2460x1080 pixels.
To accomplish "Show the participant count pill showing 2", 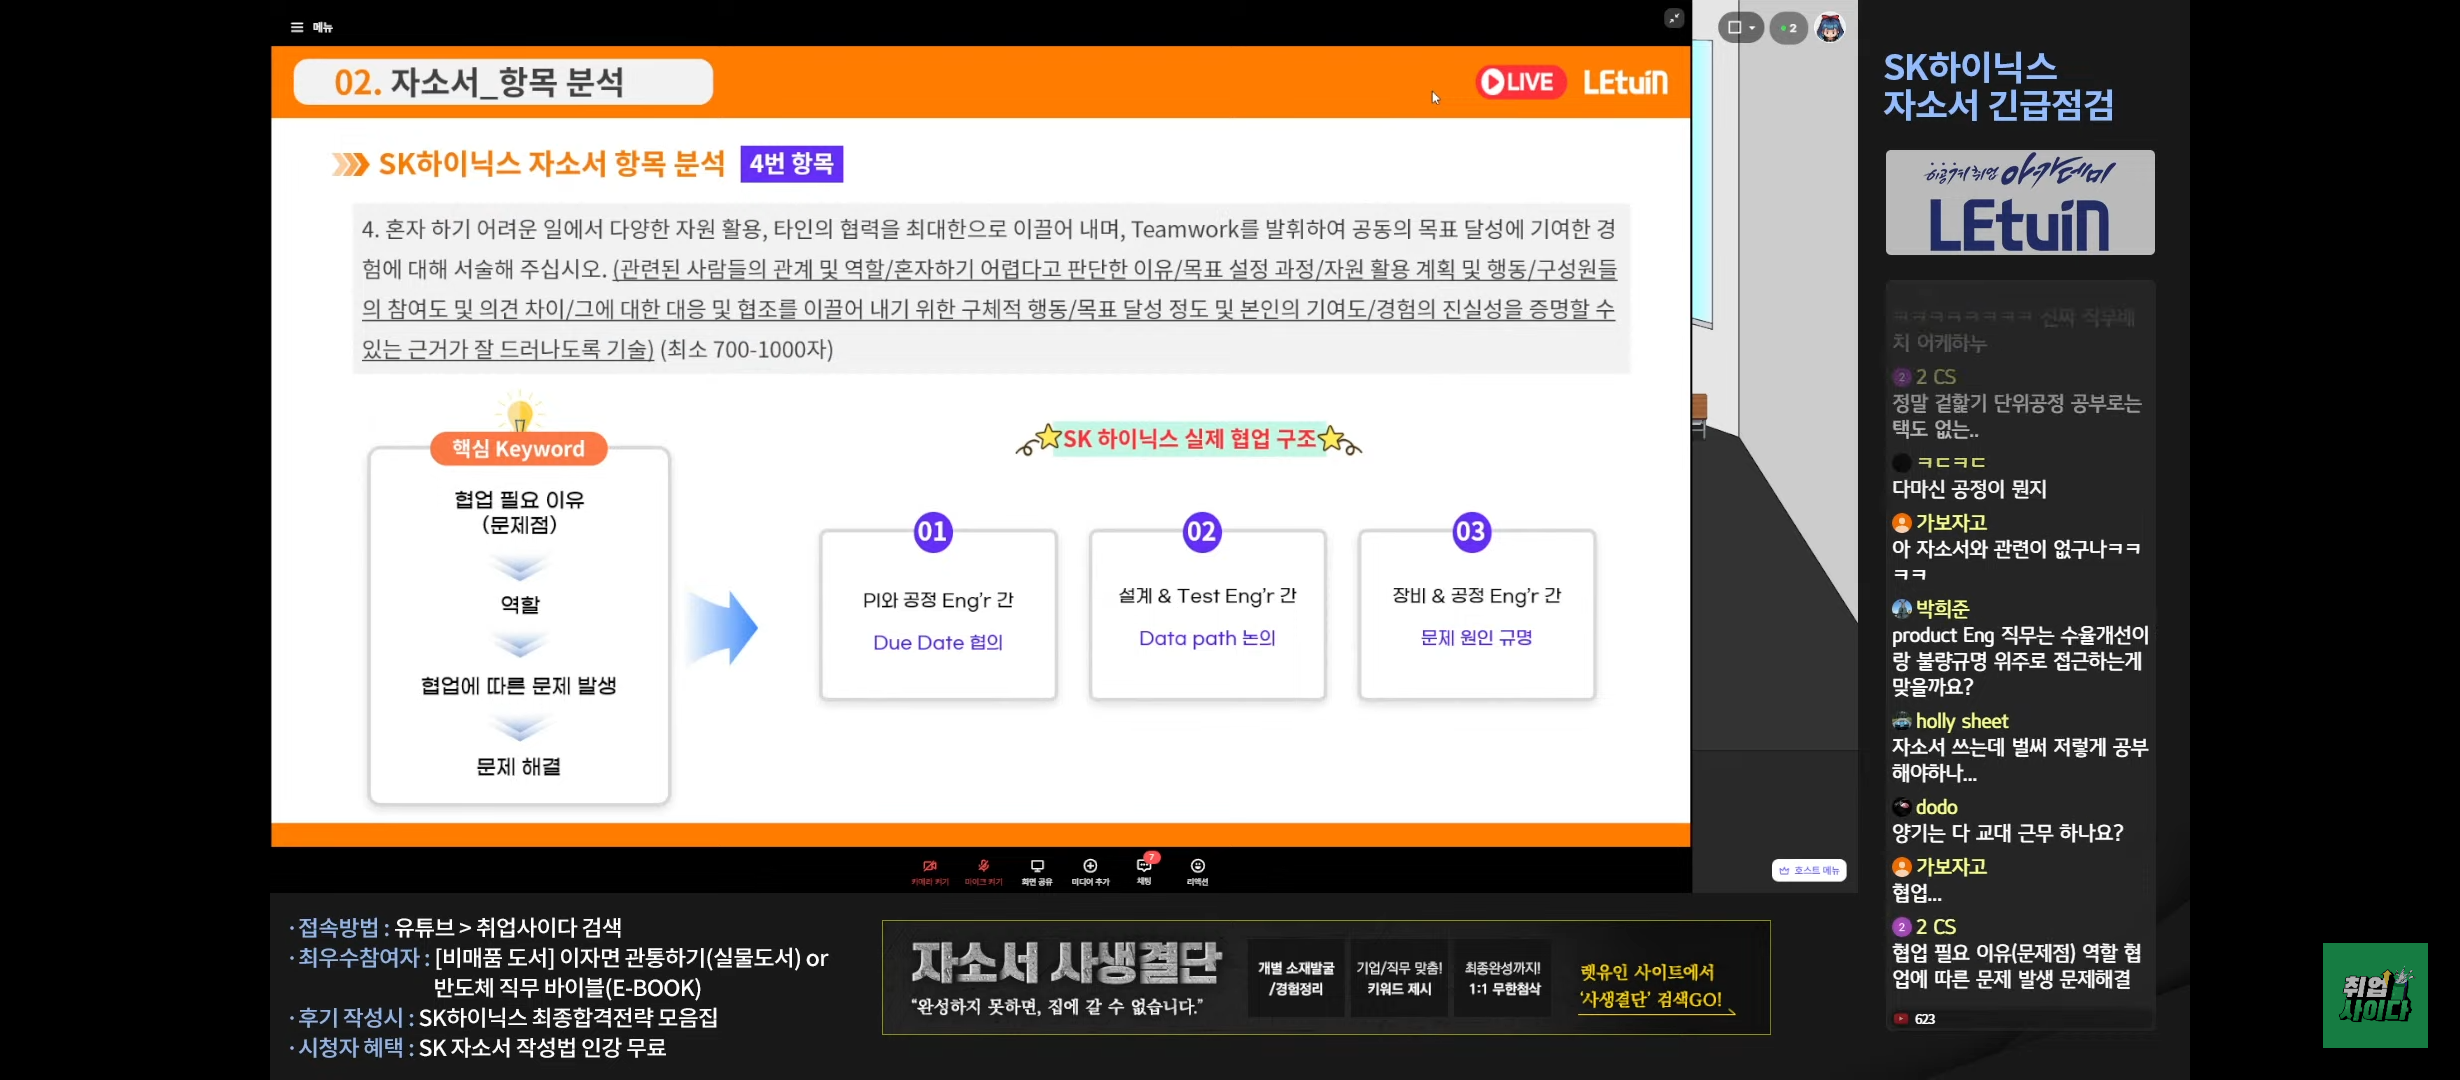I will tap(1788, 28).
